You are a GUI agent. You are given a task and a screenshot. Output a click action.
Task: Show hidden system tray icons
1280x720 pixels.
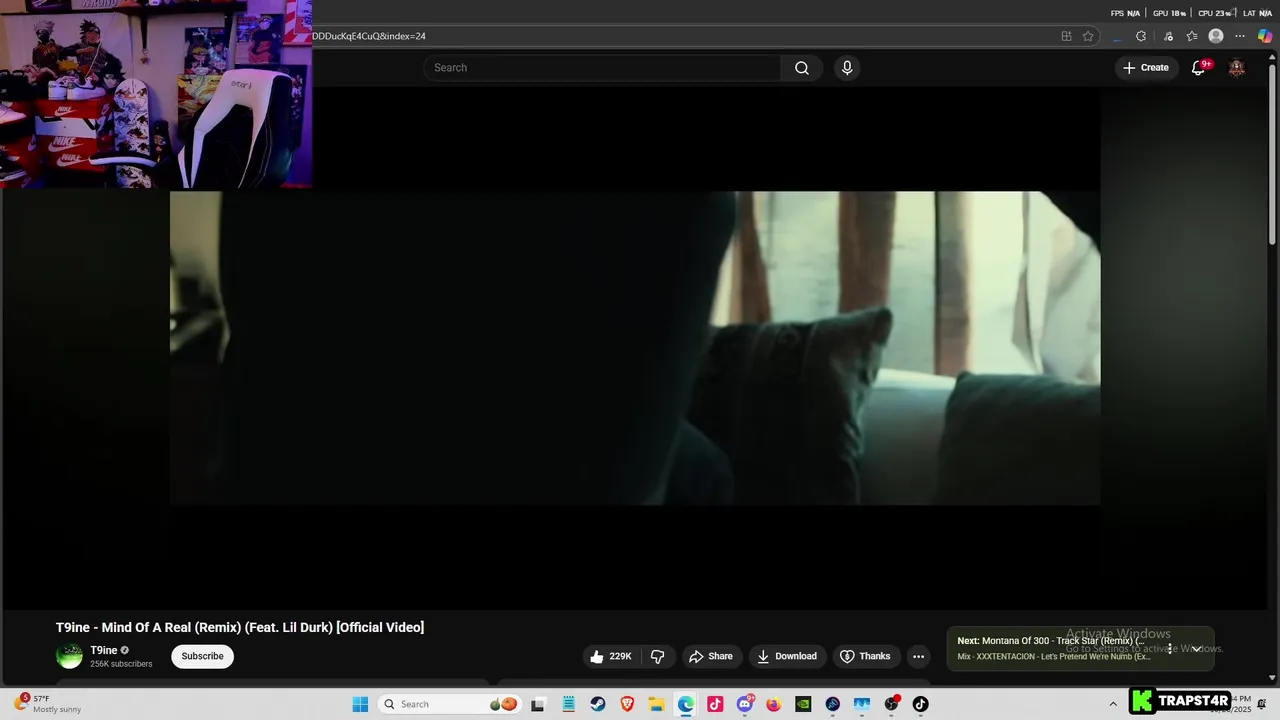click(1113, 704)
